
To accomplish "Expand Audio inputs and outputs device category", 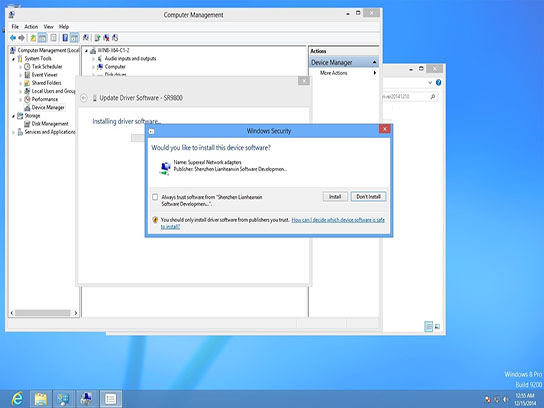I will 93,59.
